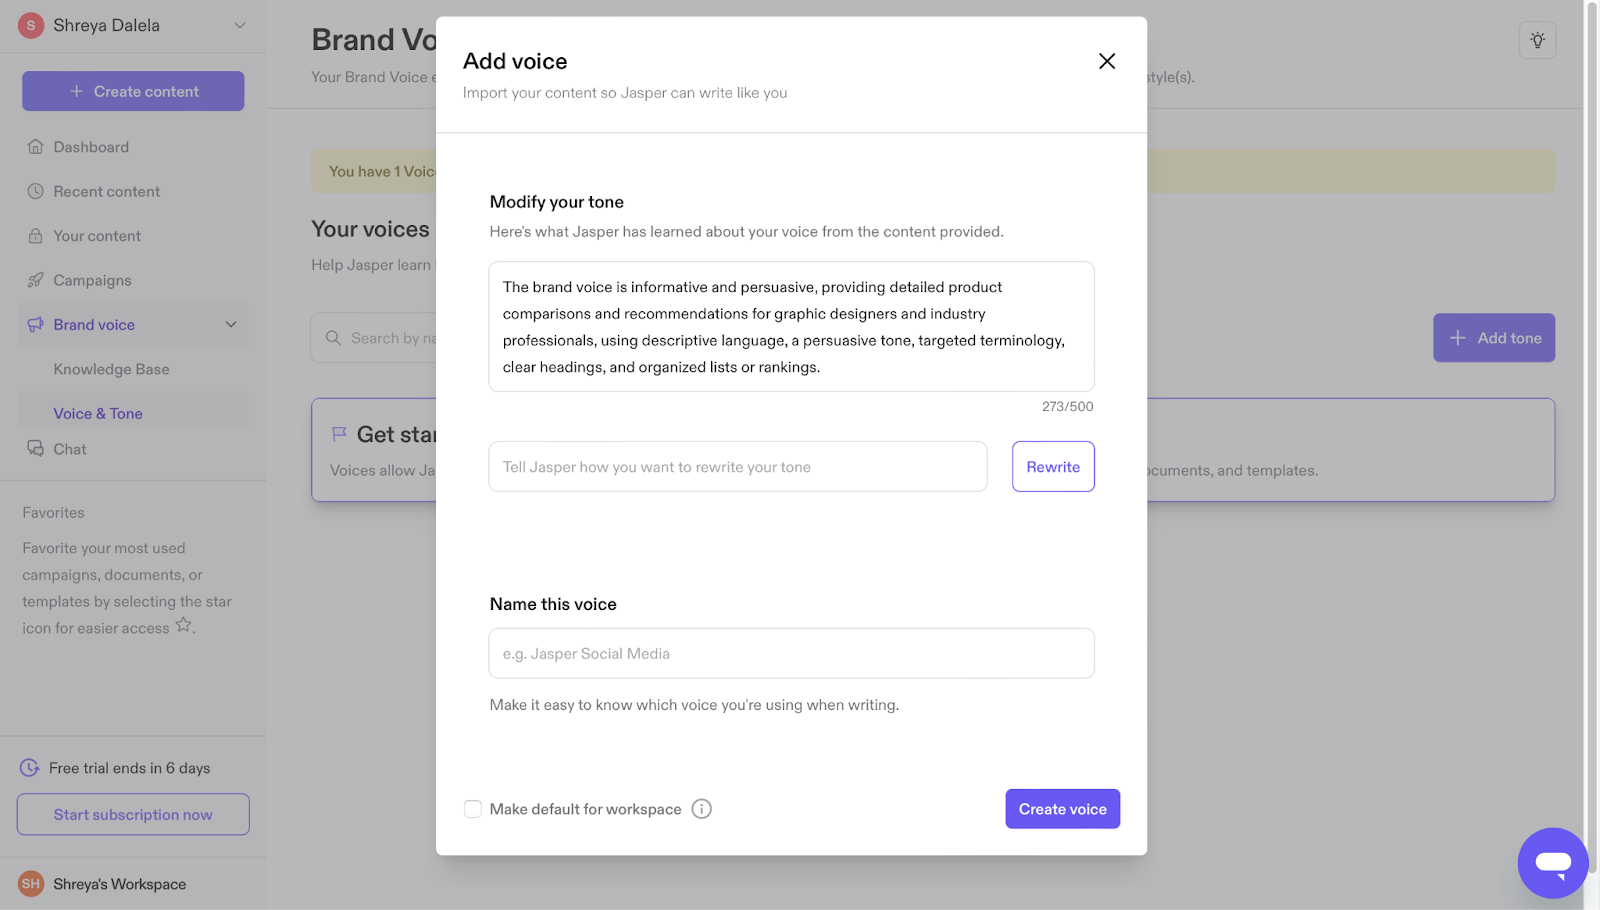Click the Rewrite button
The height and width of the screenshot is (910, 1600).
(x=1053, y=466)
